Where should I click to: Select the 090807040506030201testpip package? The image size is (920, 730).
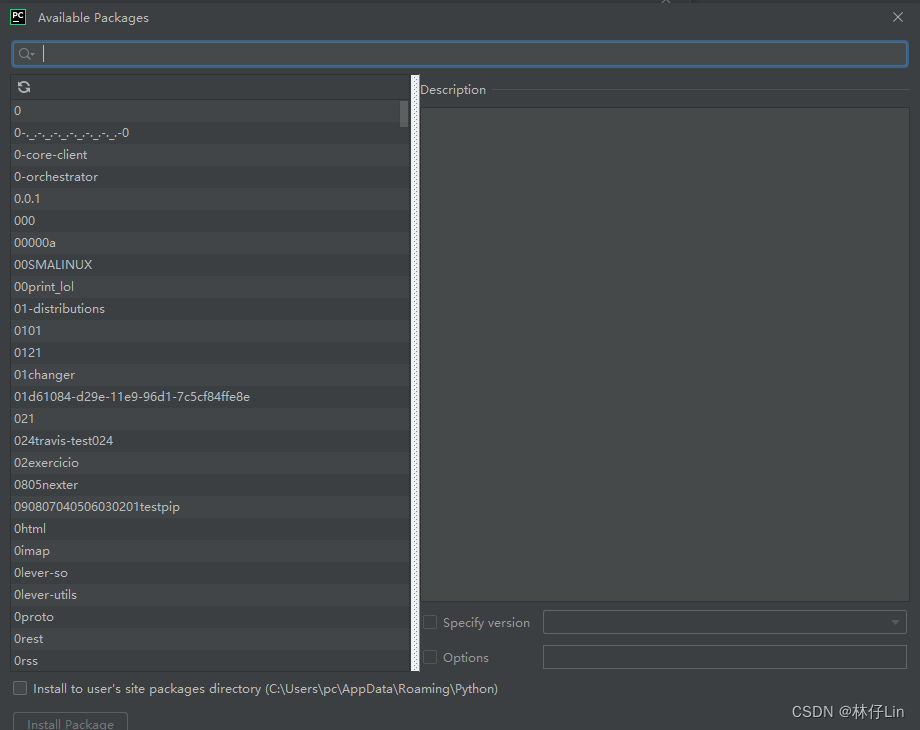tap(210, 507)
